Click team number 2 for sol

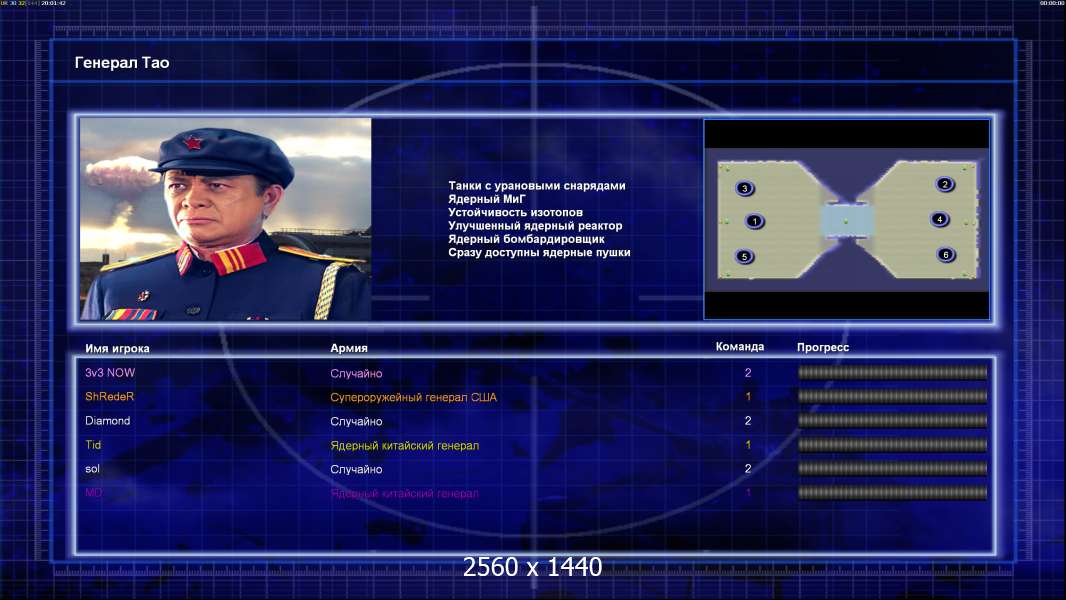(x=748, y=468)
